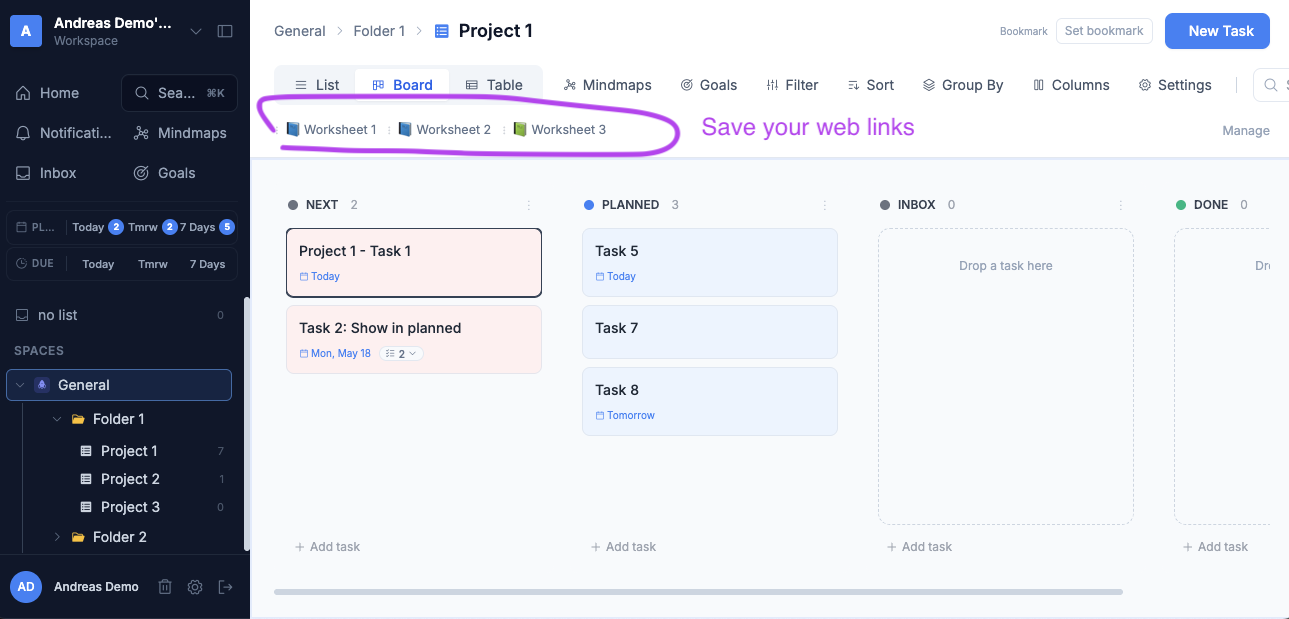Open Worksheet 3 link
This screenshot has height=619, width=1289.
click(559, 130)
